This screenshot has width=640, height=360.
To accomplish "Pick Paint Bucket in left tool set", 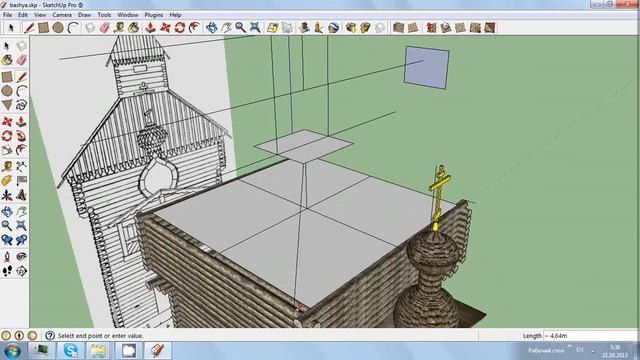I will (7, 60).
